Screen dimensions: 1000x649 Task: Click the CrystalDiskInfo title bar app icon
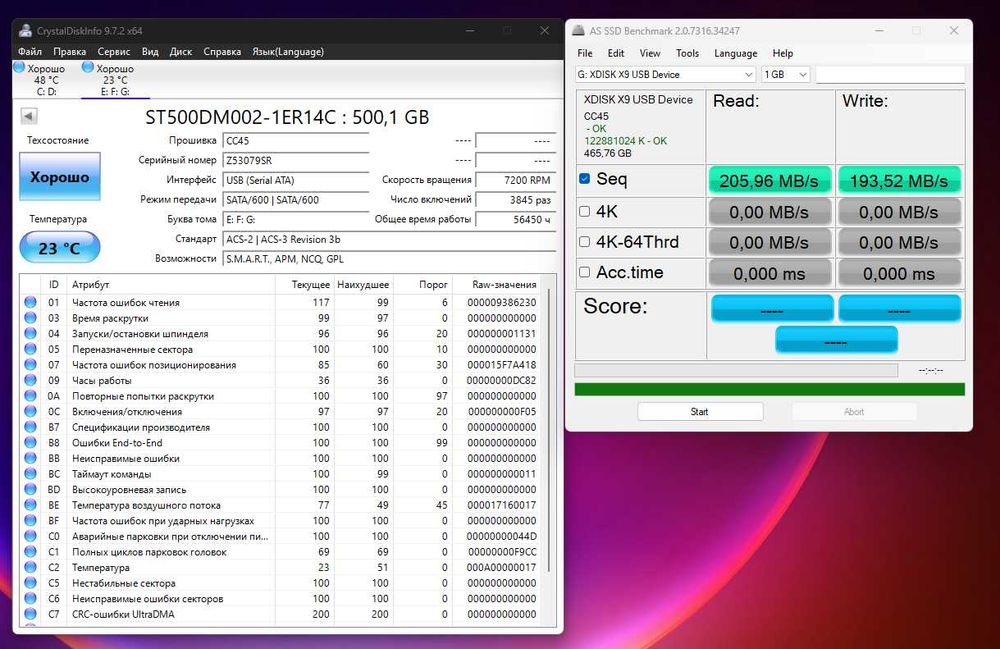tap(26, 31)
